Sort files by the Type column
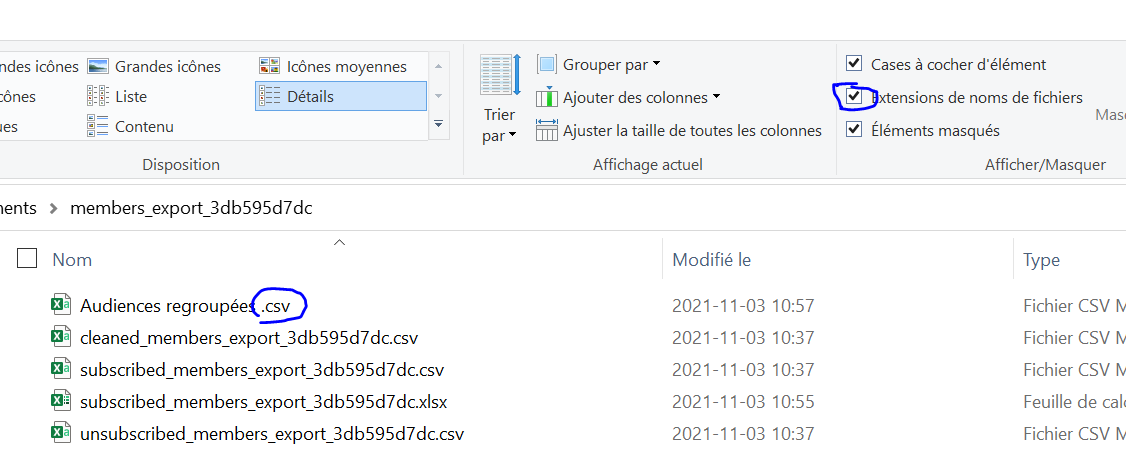The width and height of the screenshot is (1126, 468). pos(1041,260)
